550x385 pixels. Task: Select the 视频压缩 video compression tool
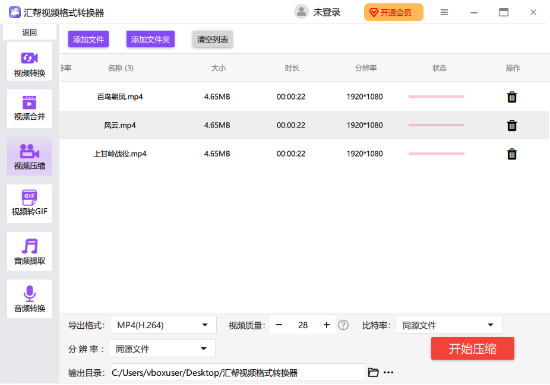[x=29, y=156]
